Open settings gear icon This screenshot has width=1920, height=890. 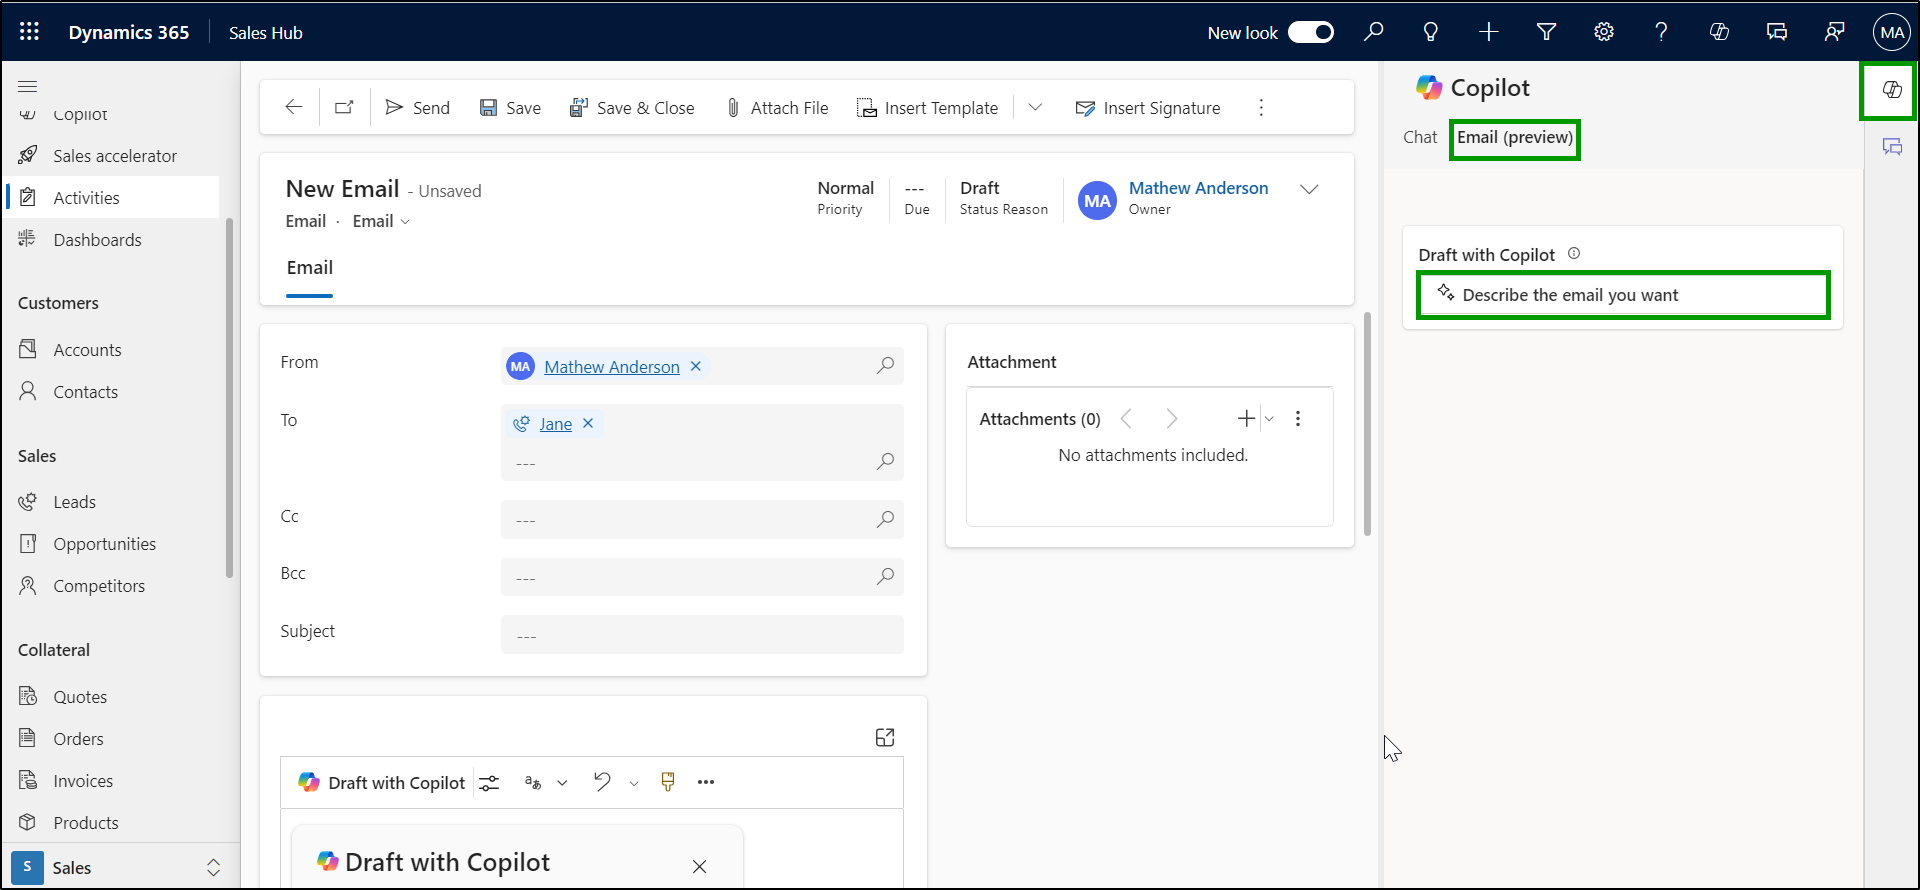[1604, 32]
